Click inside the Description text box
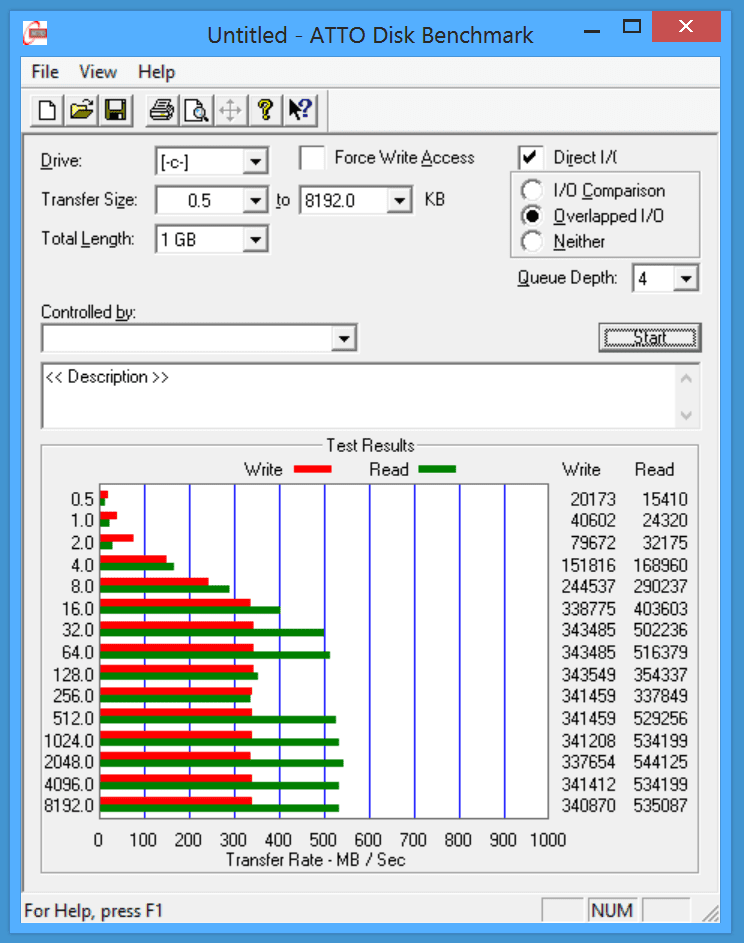744x943 pixels. pyautogui.click(x=358, y=396)
